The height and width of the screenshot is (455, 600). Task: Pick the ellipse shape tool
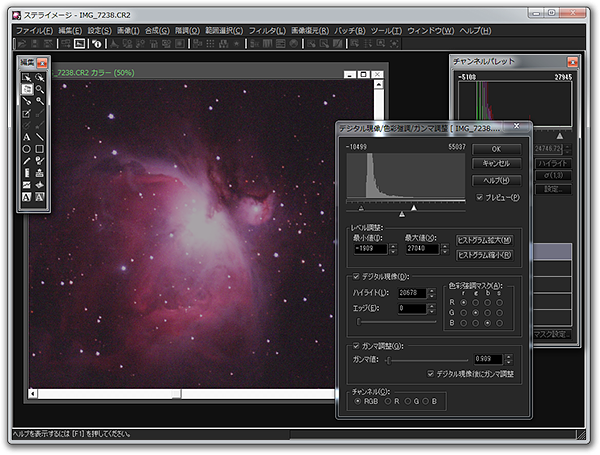26,148
